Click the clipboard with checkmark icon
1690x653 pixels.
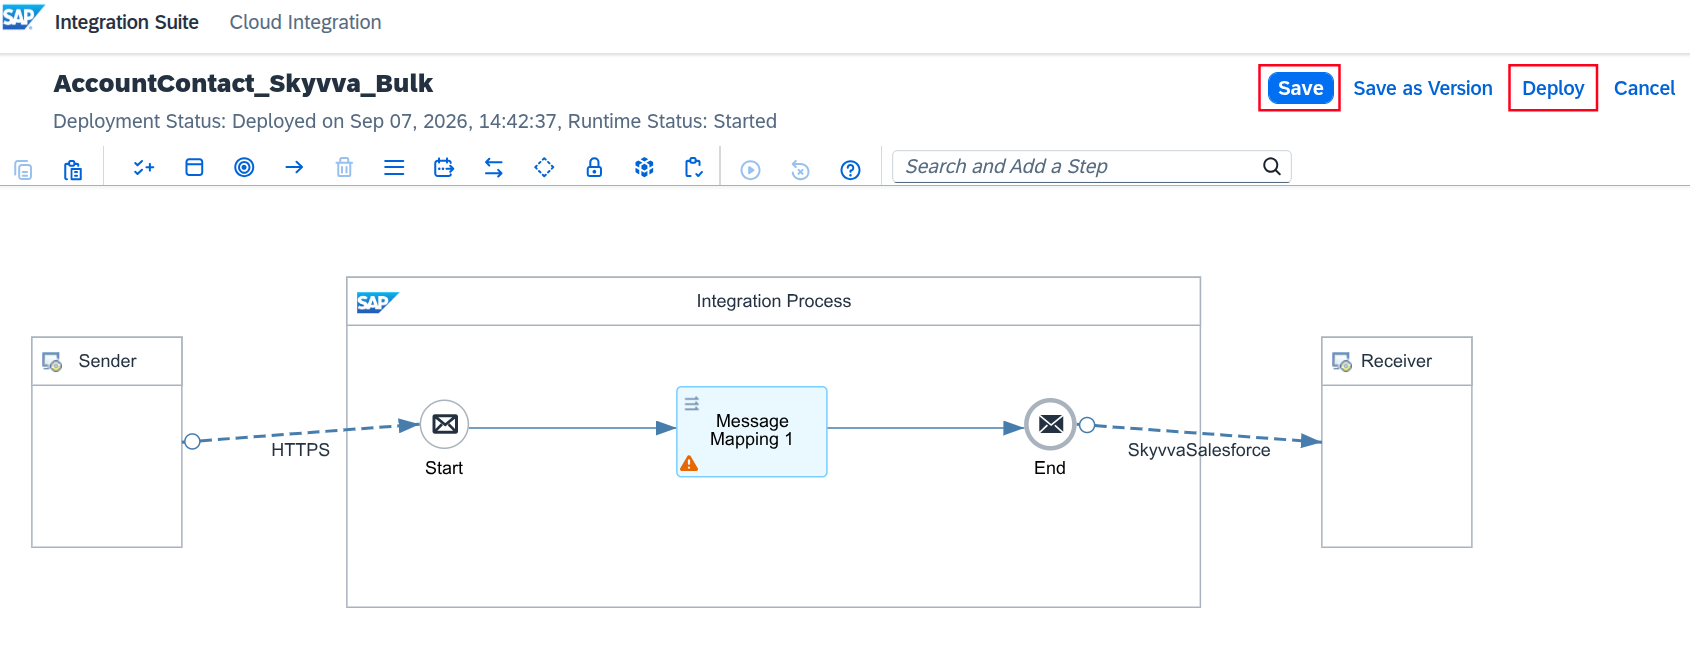coord(694,167)
